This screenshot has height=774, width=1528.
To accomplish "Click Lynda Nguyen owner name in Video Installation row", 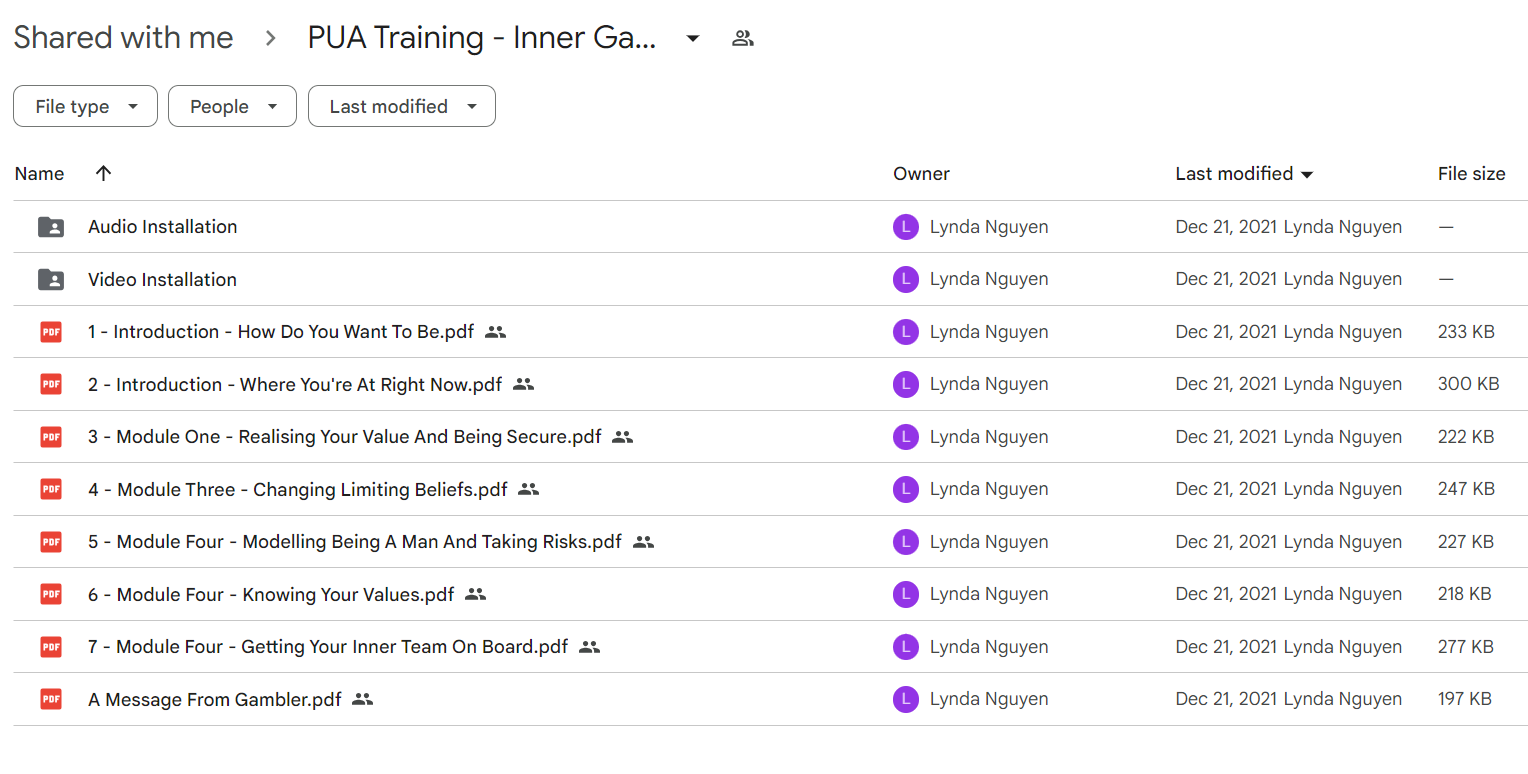I will click(x=989, y=280).
